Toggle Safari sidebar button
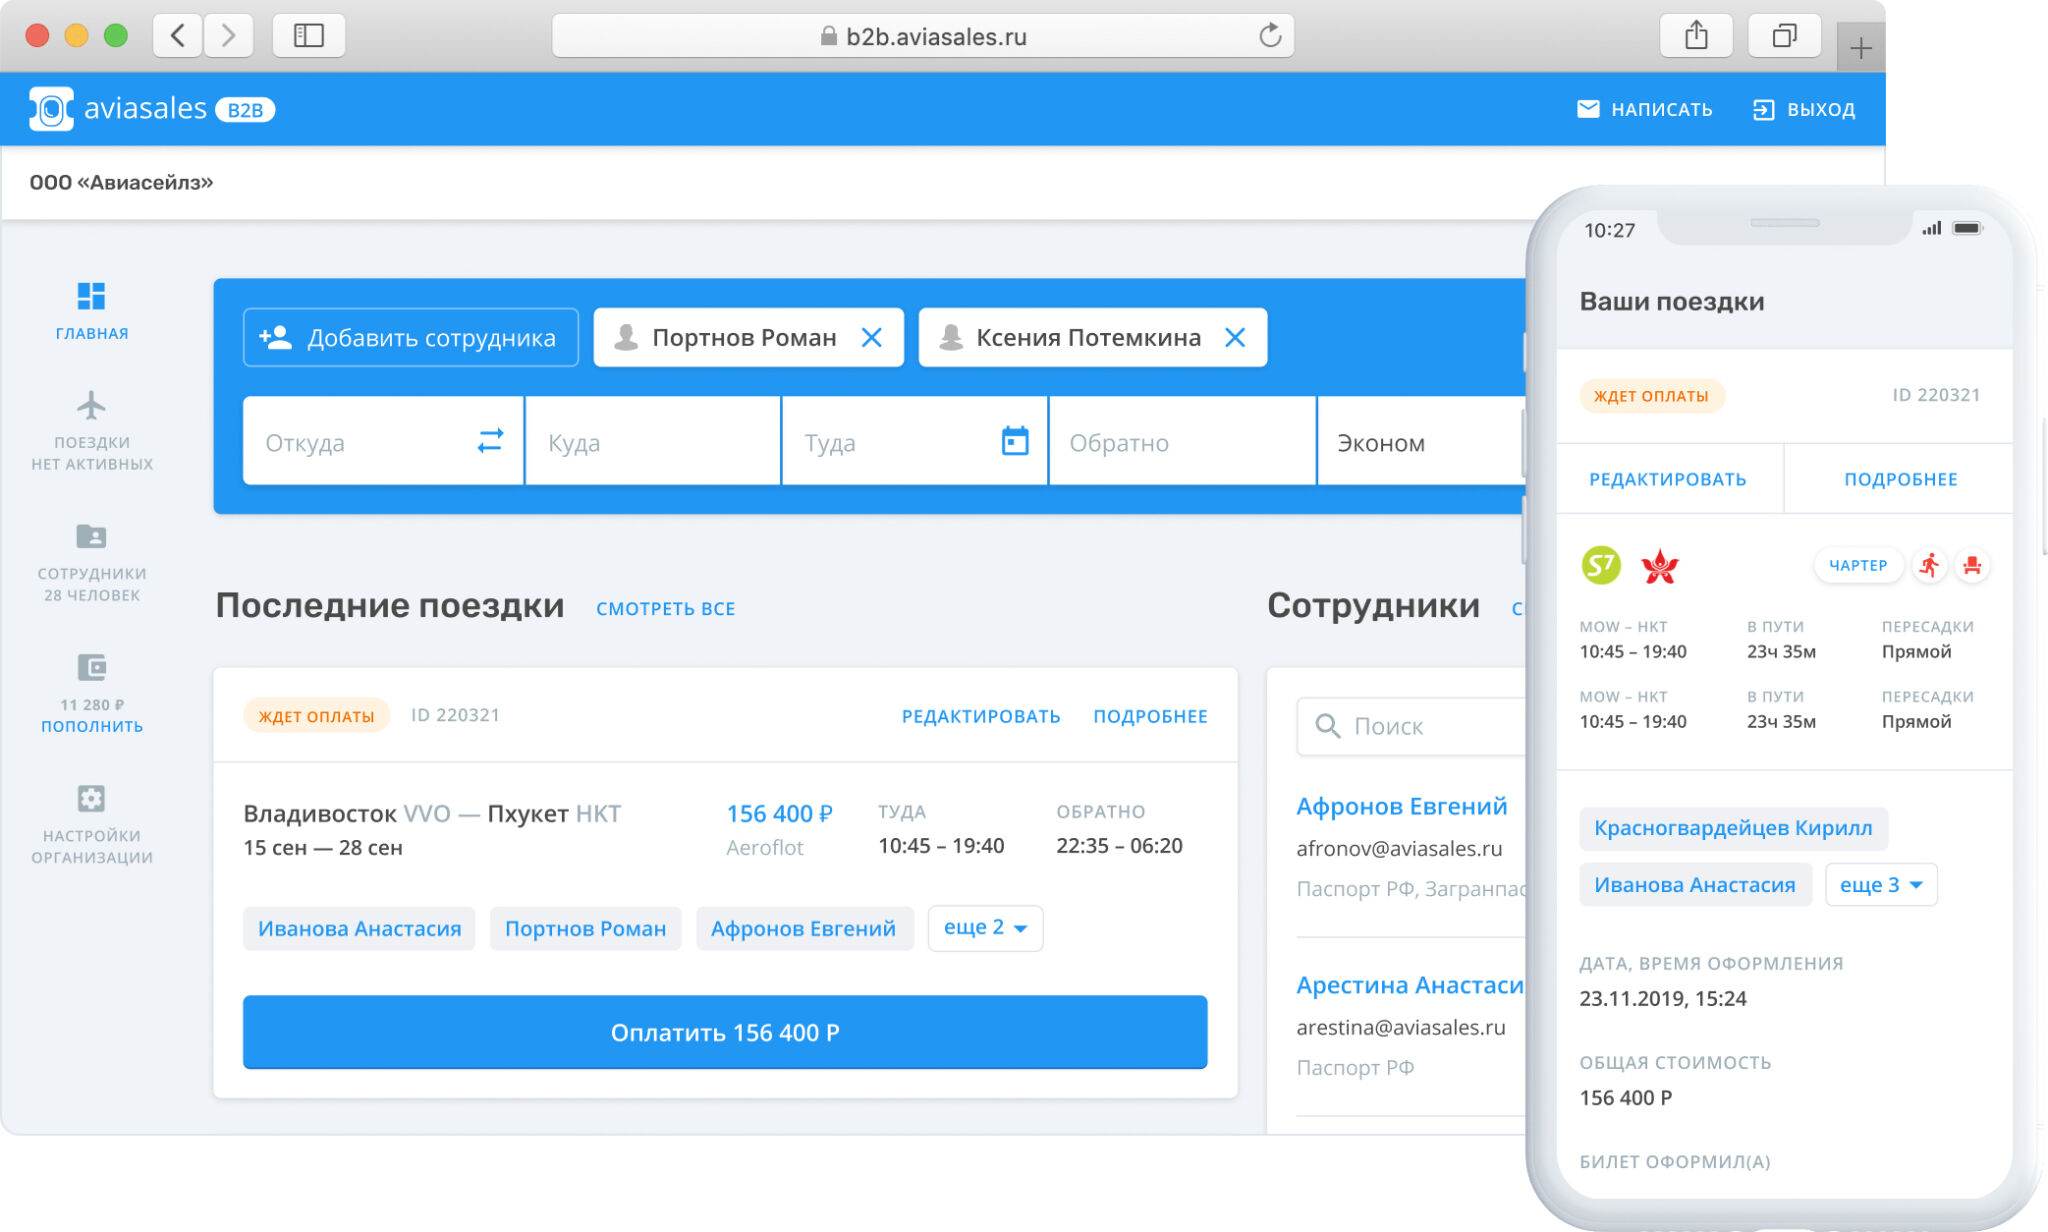The height and width of the screenshot is (1232, 2048). (x=308, y=36)
